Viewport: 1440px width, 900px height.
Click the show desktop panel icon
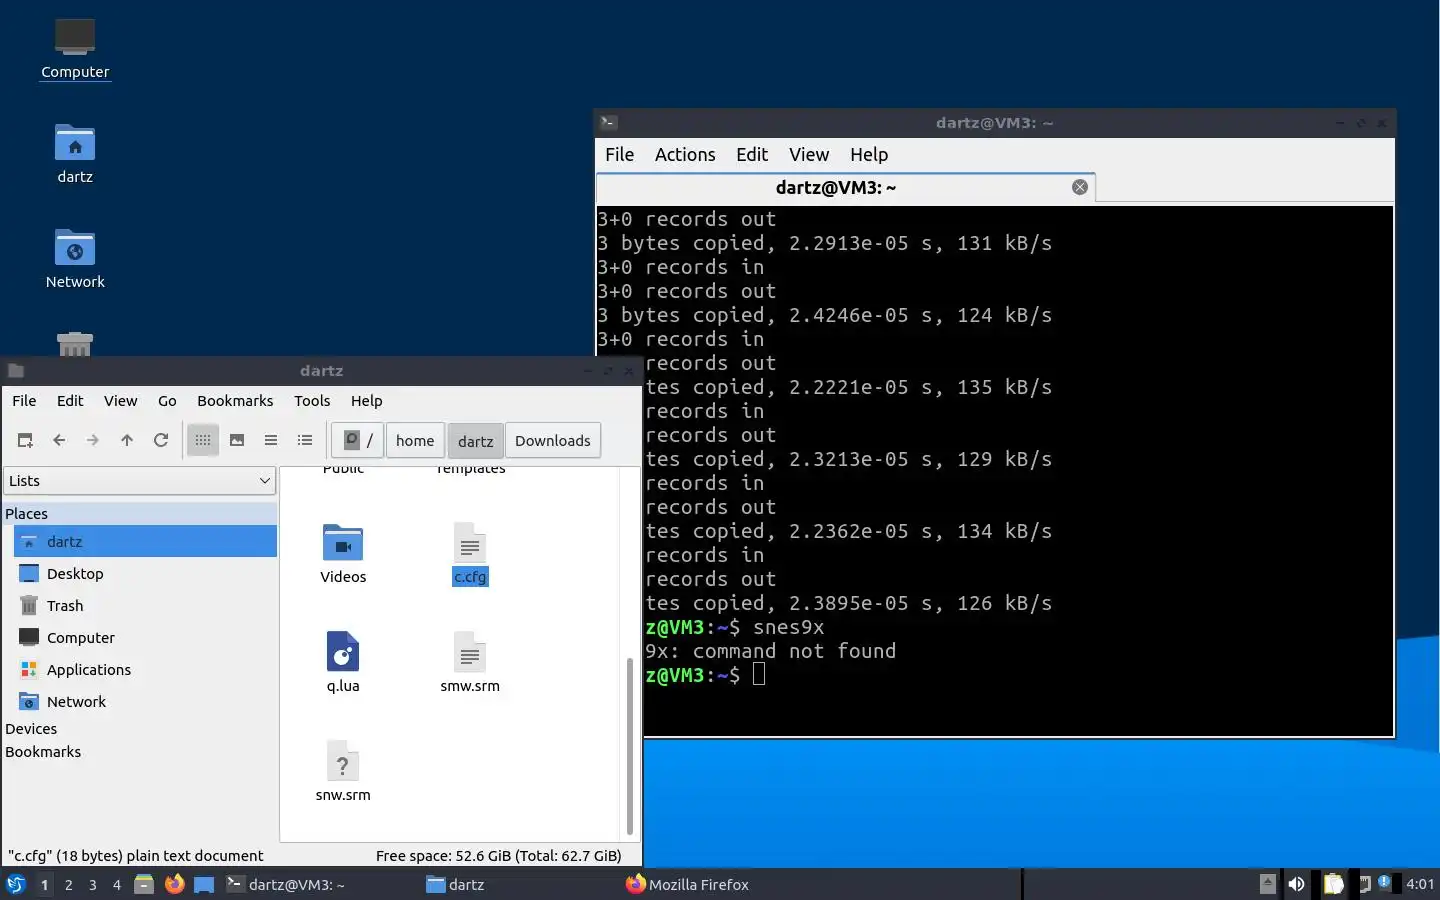(204, 884)
